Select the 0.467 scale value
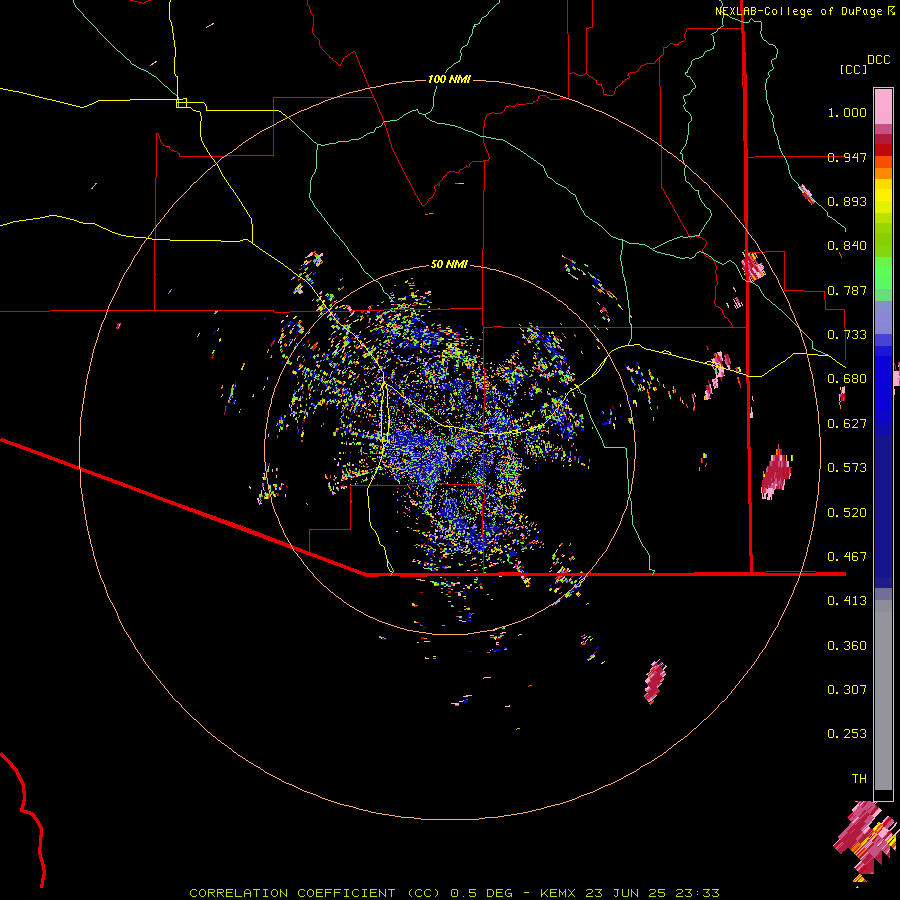The image size is (900, 900). (847, 557)
